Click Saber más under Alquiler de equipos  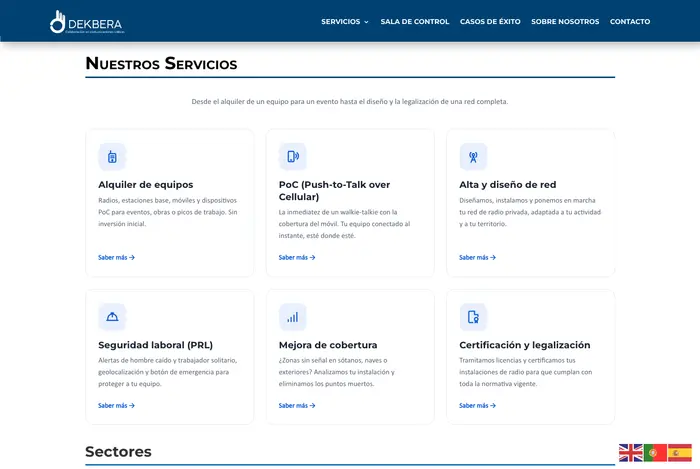117,257
